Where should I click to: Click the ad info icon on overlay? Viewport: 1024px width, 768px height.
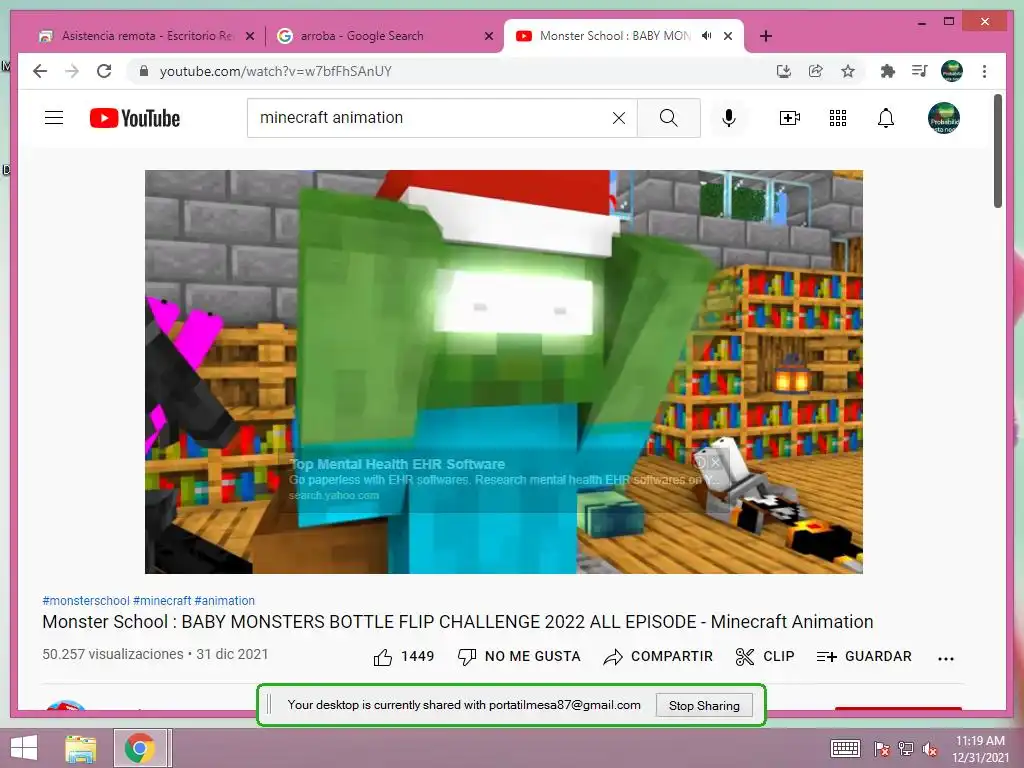tap(700, 462)
